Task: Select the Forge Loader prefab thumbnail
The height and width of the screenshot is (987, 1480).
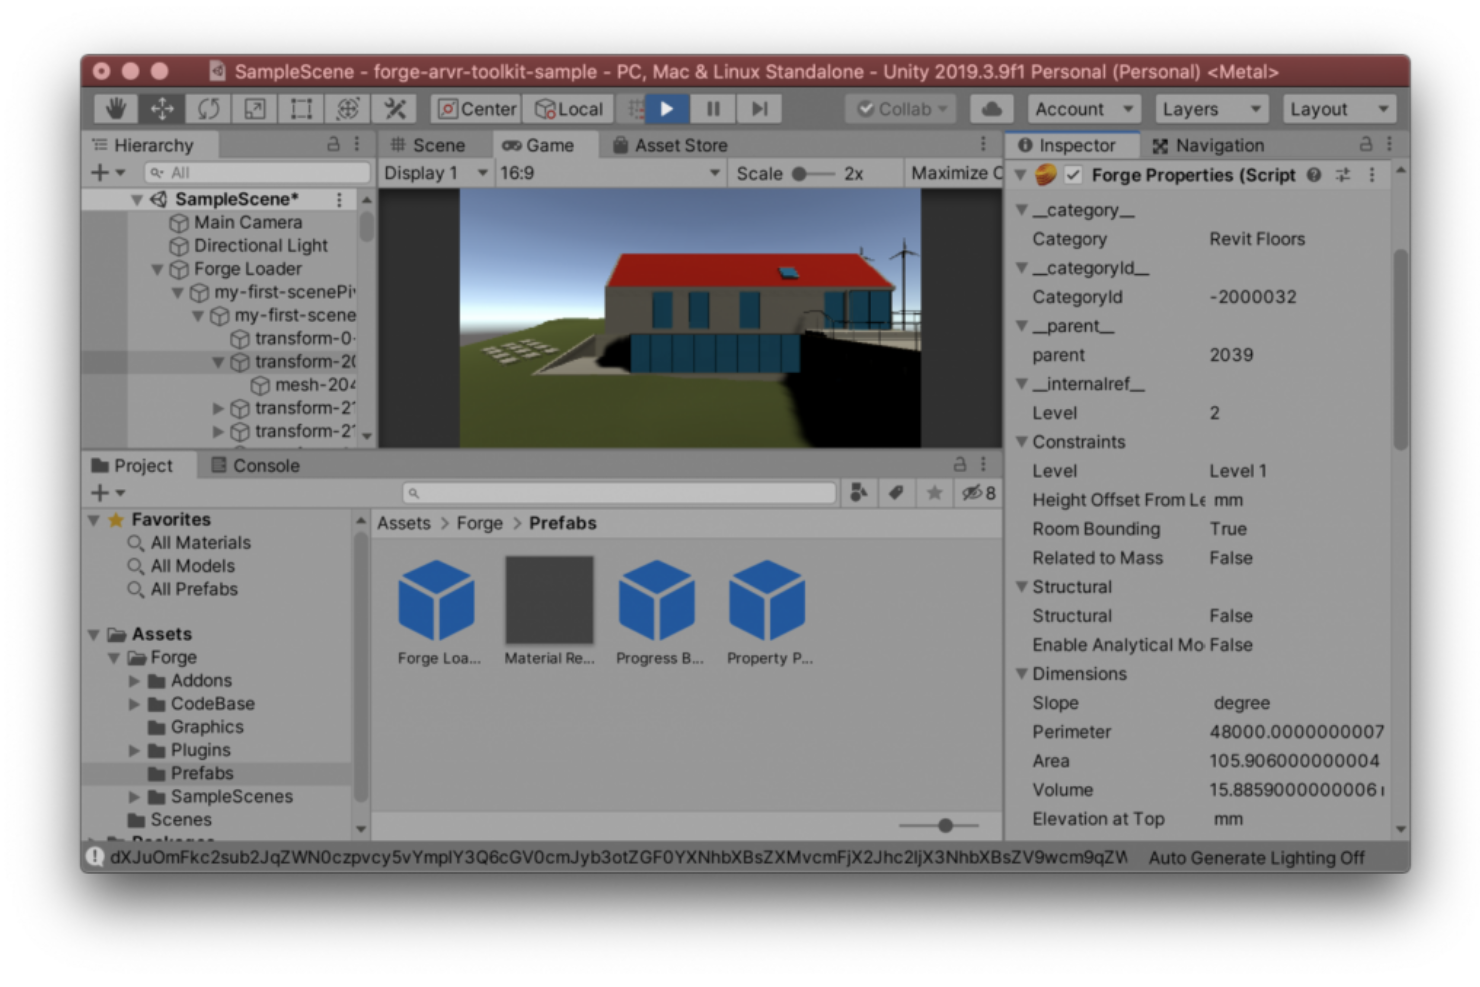Action: click(437, 600)
